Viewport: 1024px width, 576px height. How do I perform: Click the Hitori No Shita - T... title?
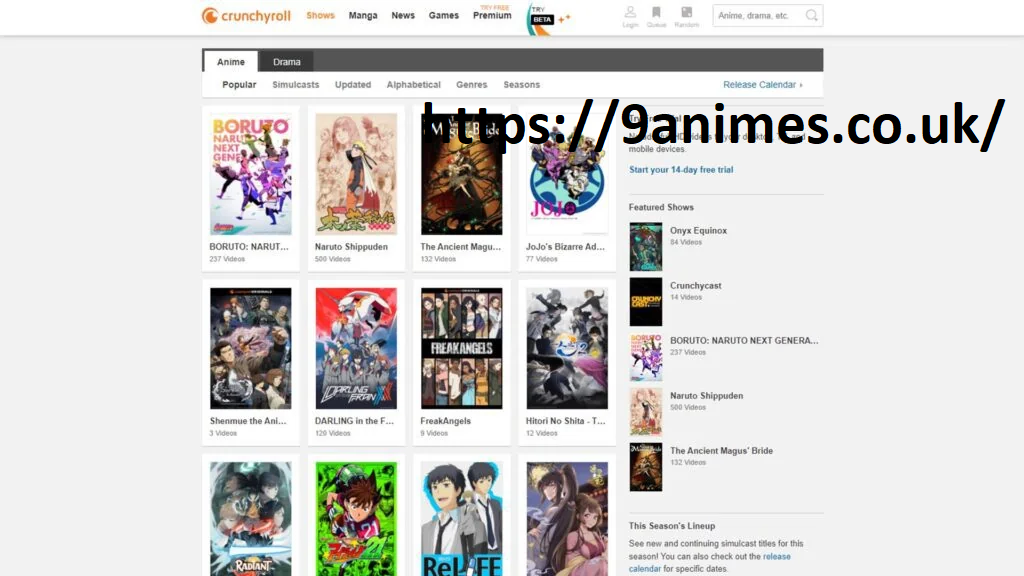pyautogui.click(x=566, y=421)
